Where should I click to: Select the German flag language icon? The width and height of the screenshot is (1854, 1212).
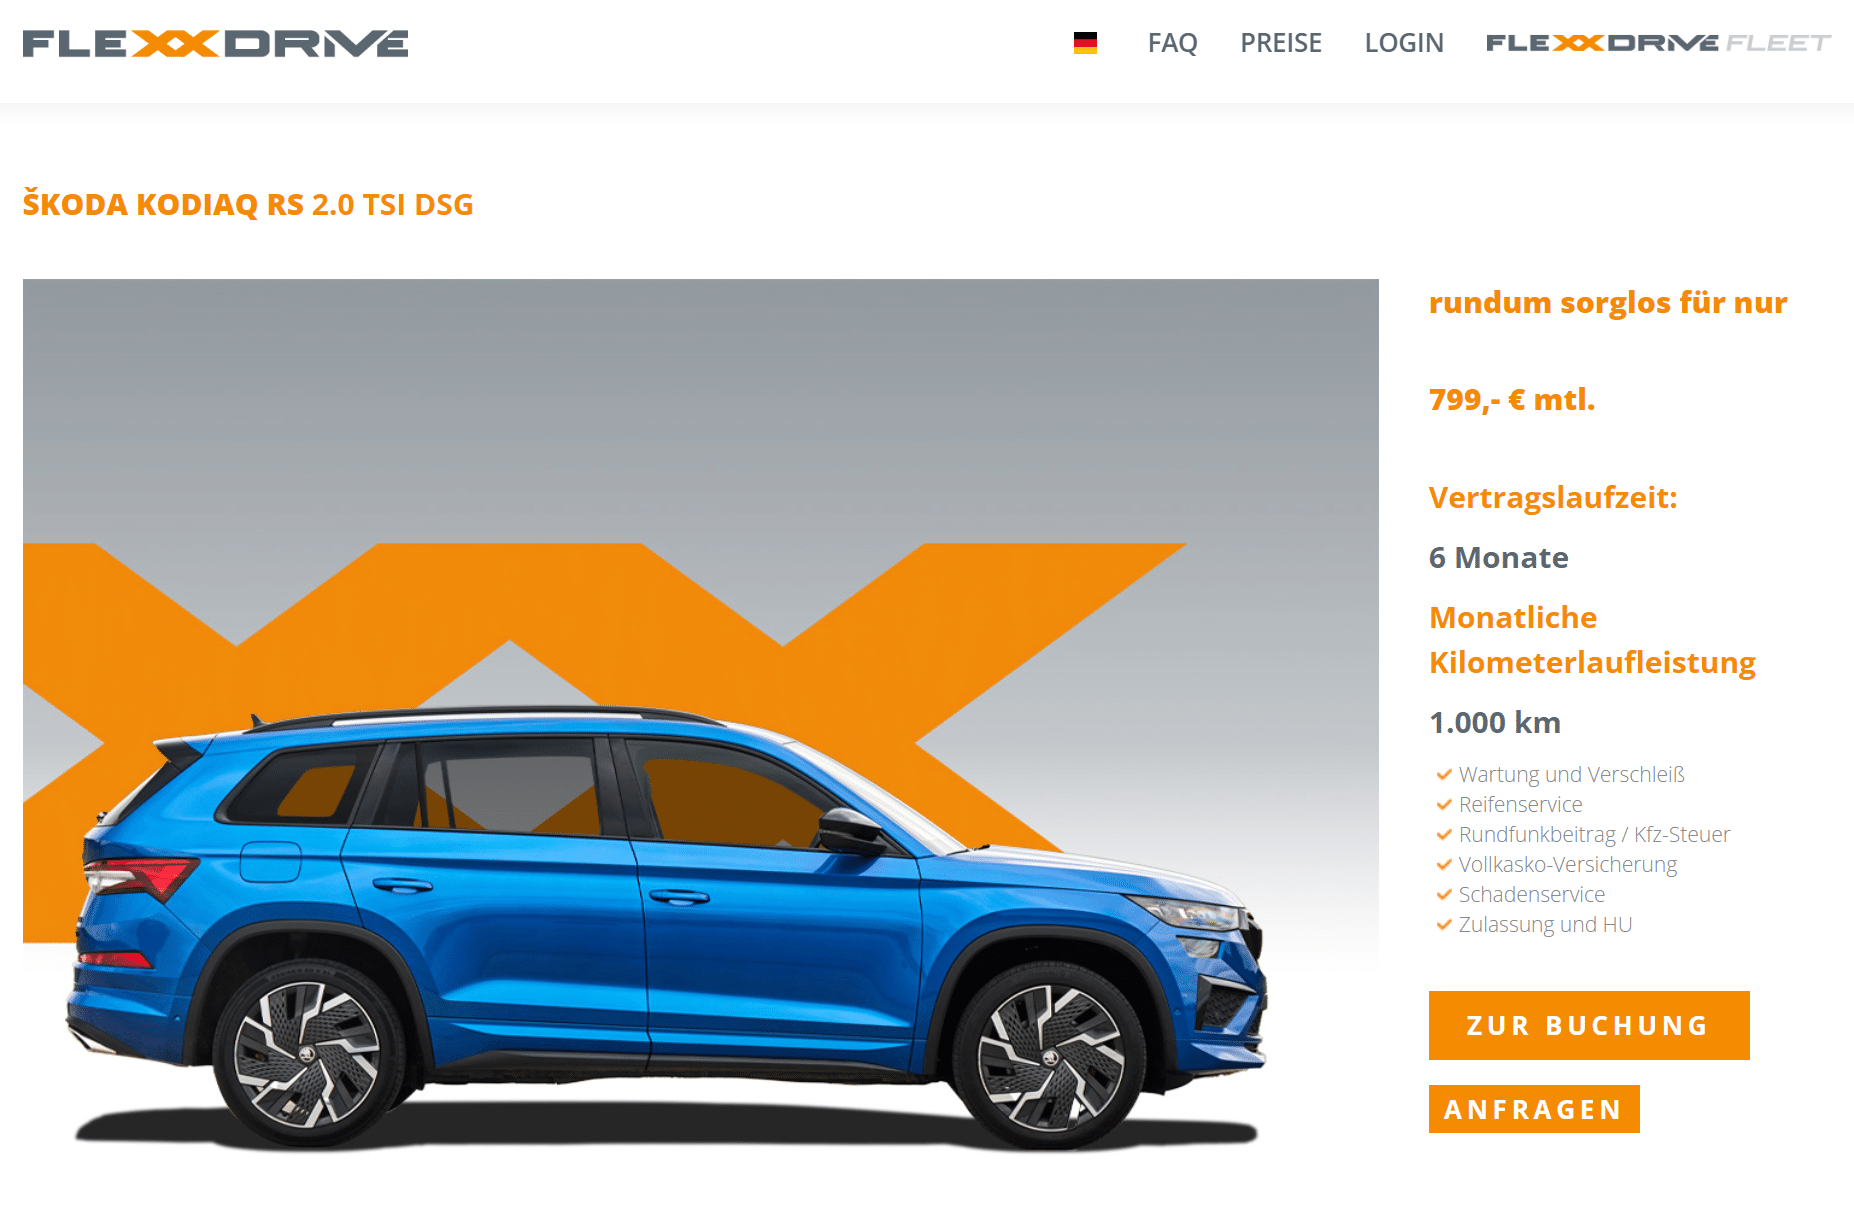[x=1085, y=43]
